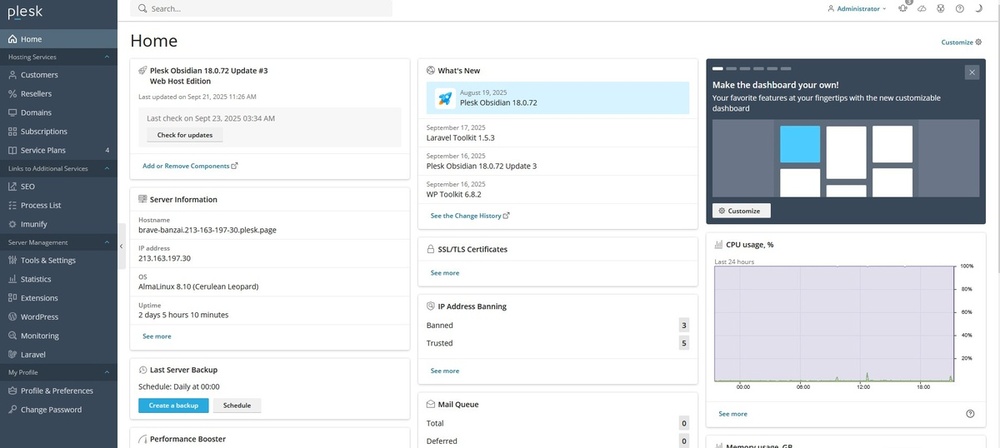Click the Banned count 3
Screen dimensions: 1000x448
[684, 325]
